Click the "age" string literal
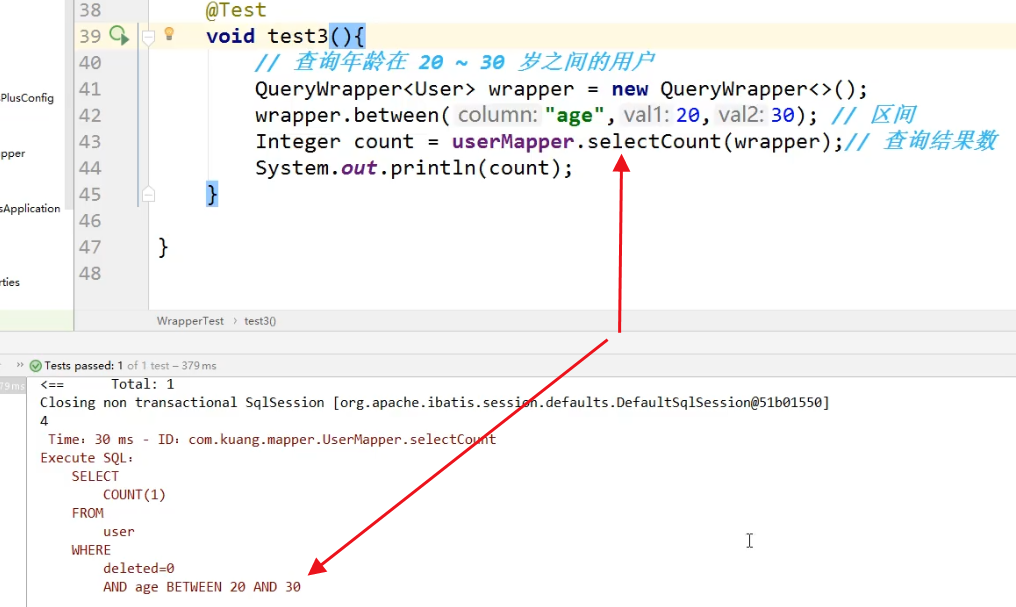The image size is (1016, 607). coord(575,115)
